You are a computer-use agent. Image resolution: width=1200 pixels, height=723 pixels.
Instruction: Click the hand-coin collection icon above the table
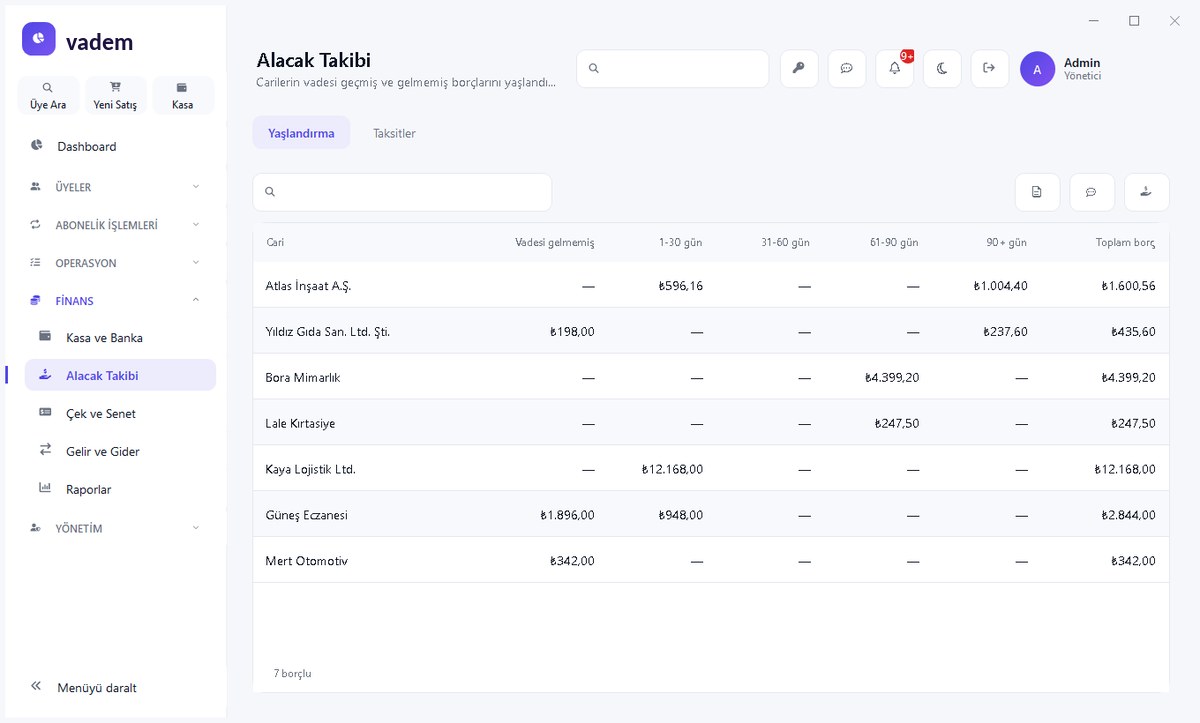(x=1147, y=192)
